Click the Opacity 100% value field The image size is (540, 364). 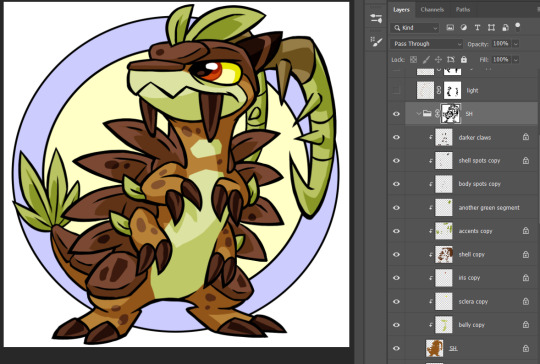501,44
